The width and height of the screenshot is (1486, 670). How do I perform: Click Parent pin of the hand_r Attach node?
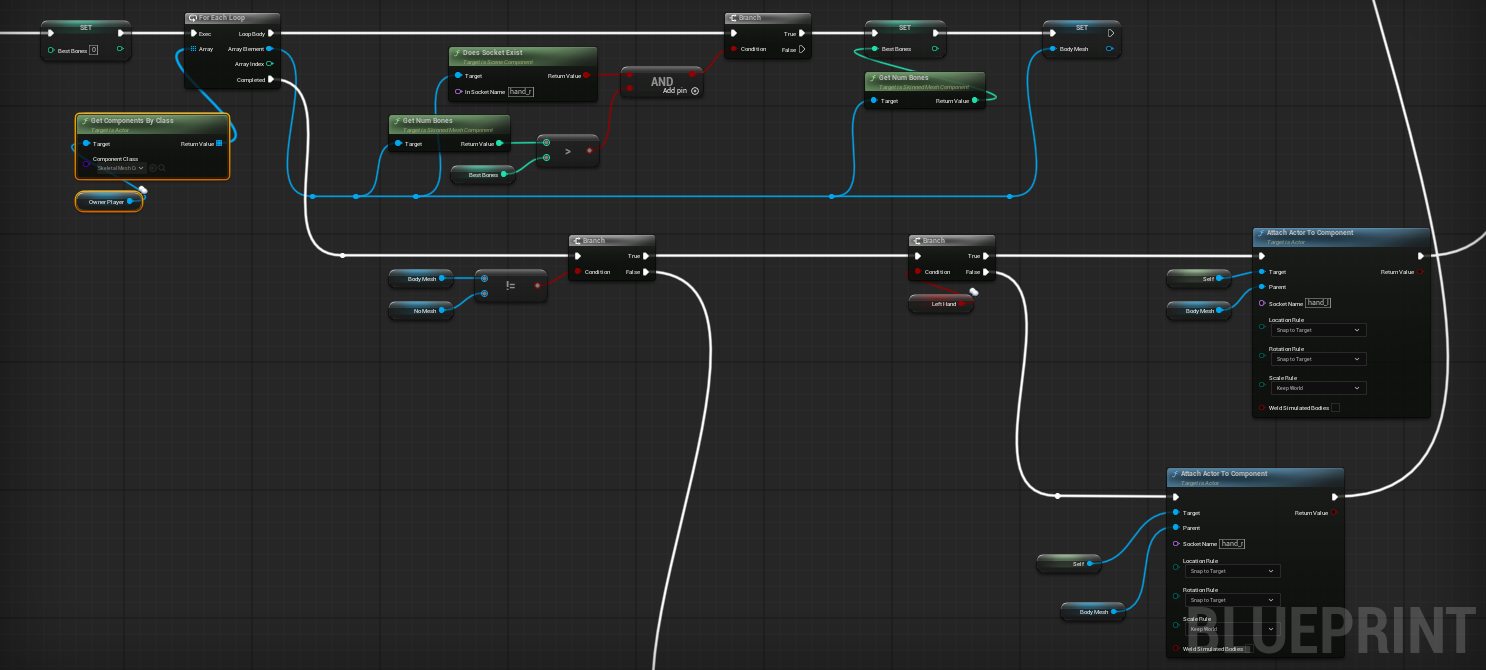point(1176,528)
